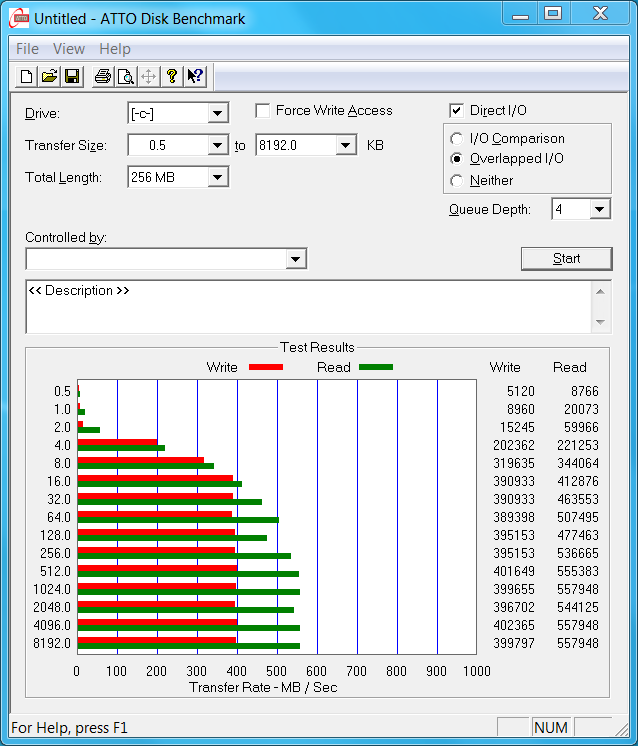
Task: Open the View menu
Action: pyautogui.click(x=69, y=49)
